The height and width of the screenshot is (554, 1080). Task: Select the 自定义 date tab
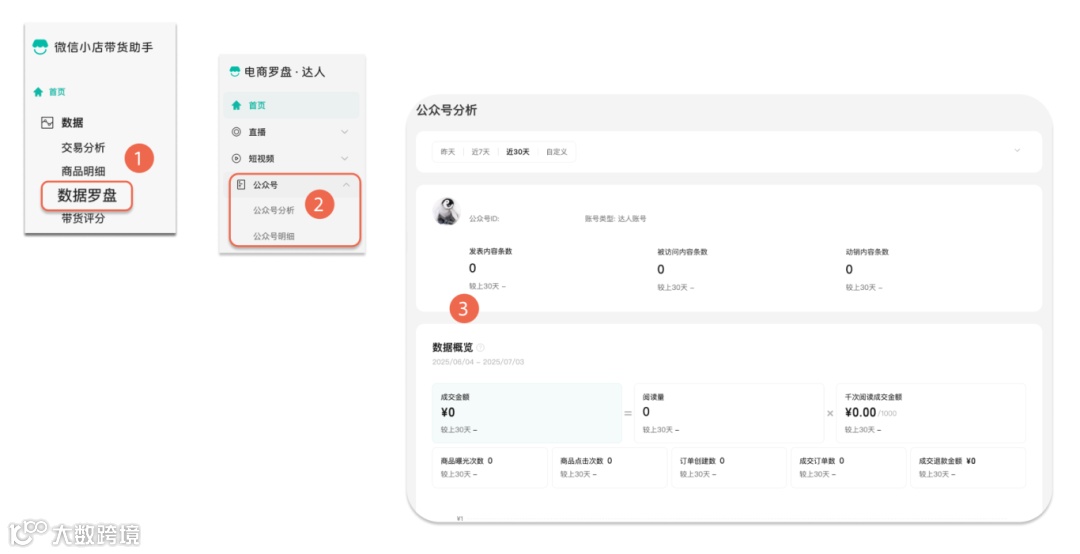pyautogui.click(x=557, y=152)
